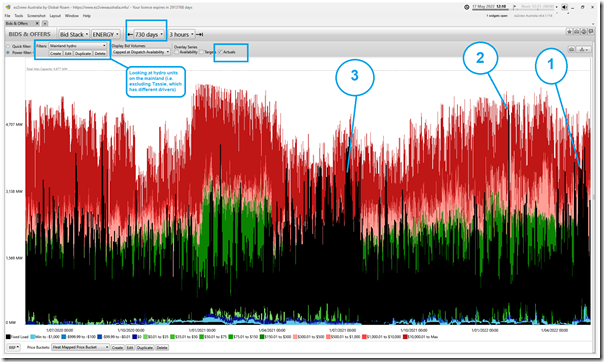
Task: Click the play button in time bar
Action: click(x=514, y=7)
